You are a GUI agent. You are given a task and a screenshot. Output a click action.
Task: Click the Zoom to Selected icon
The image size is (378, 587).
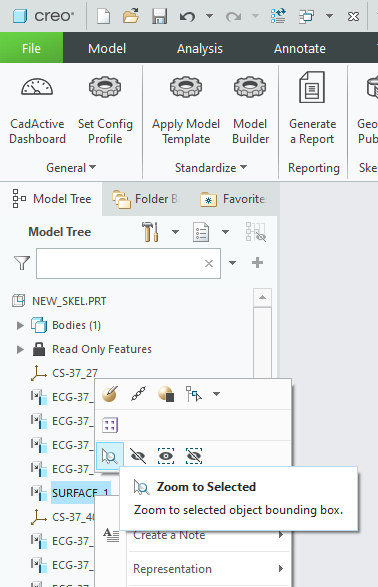pos(110,456)
